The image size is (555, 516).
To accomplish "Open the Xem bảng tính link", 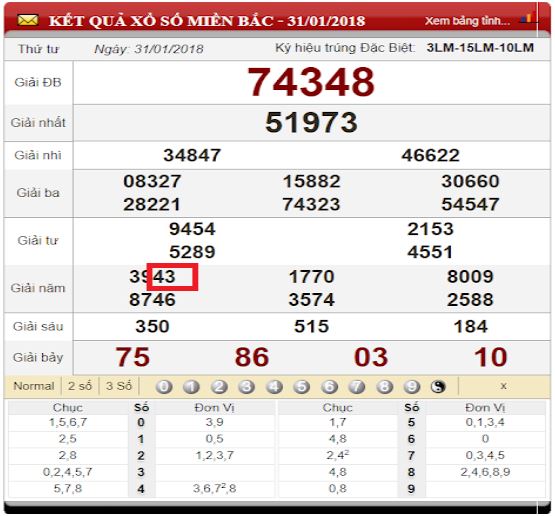I will (x=468, y=21).
